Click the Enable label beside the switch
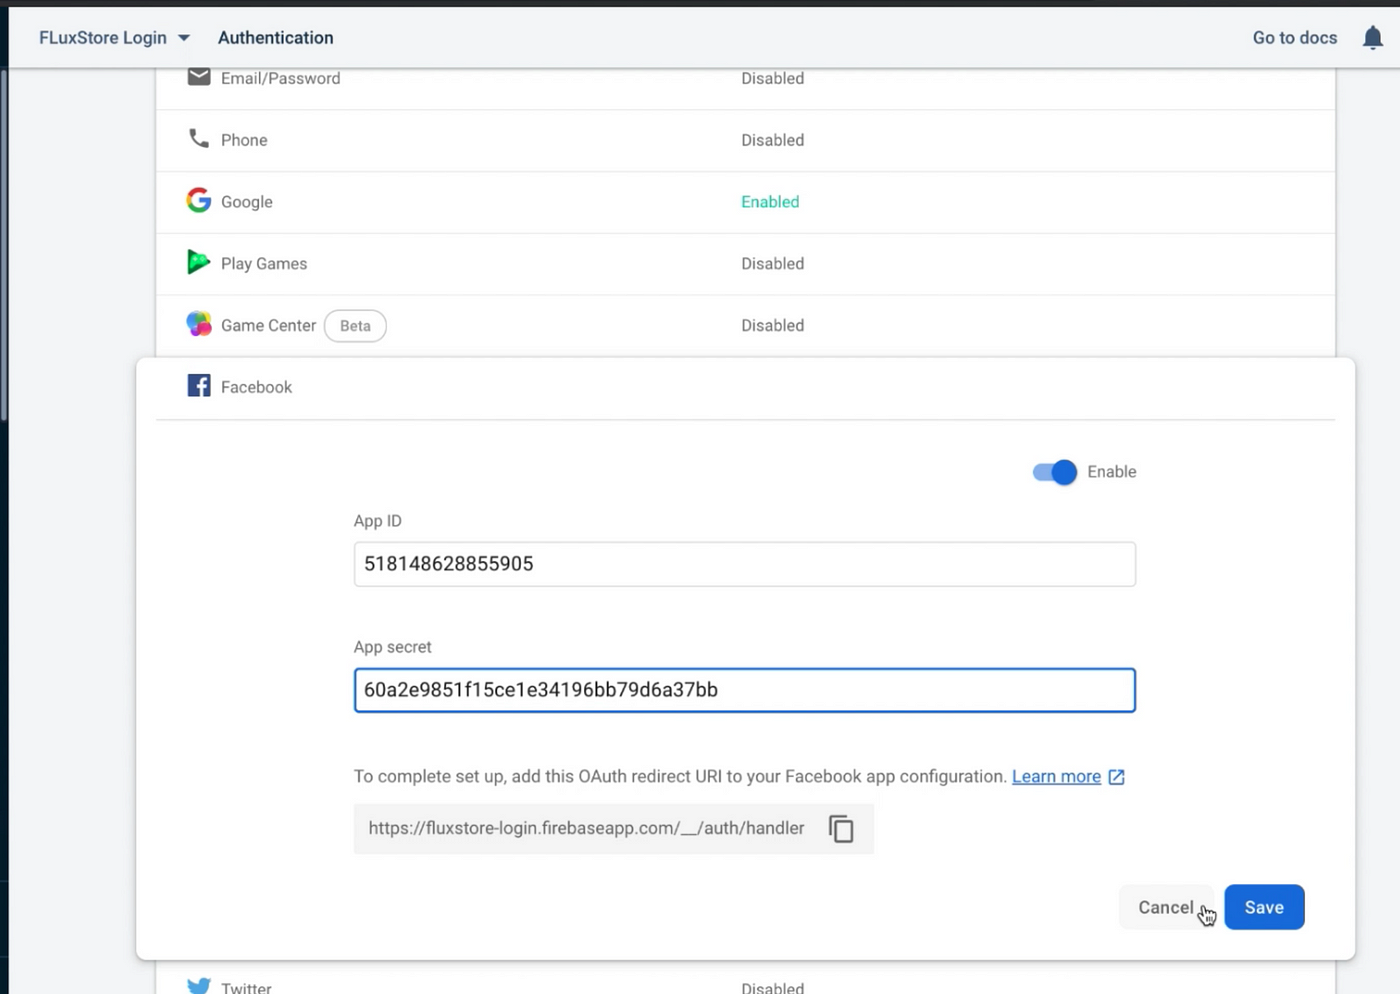The height and width of the screenshot is (994, 1400). [1112, 472]
